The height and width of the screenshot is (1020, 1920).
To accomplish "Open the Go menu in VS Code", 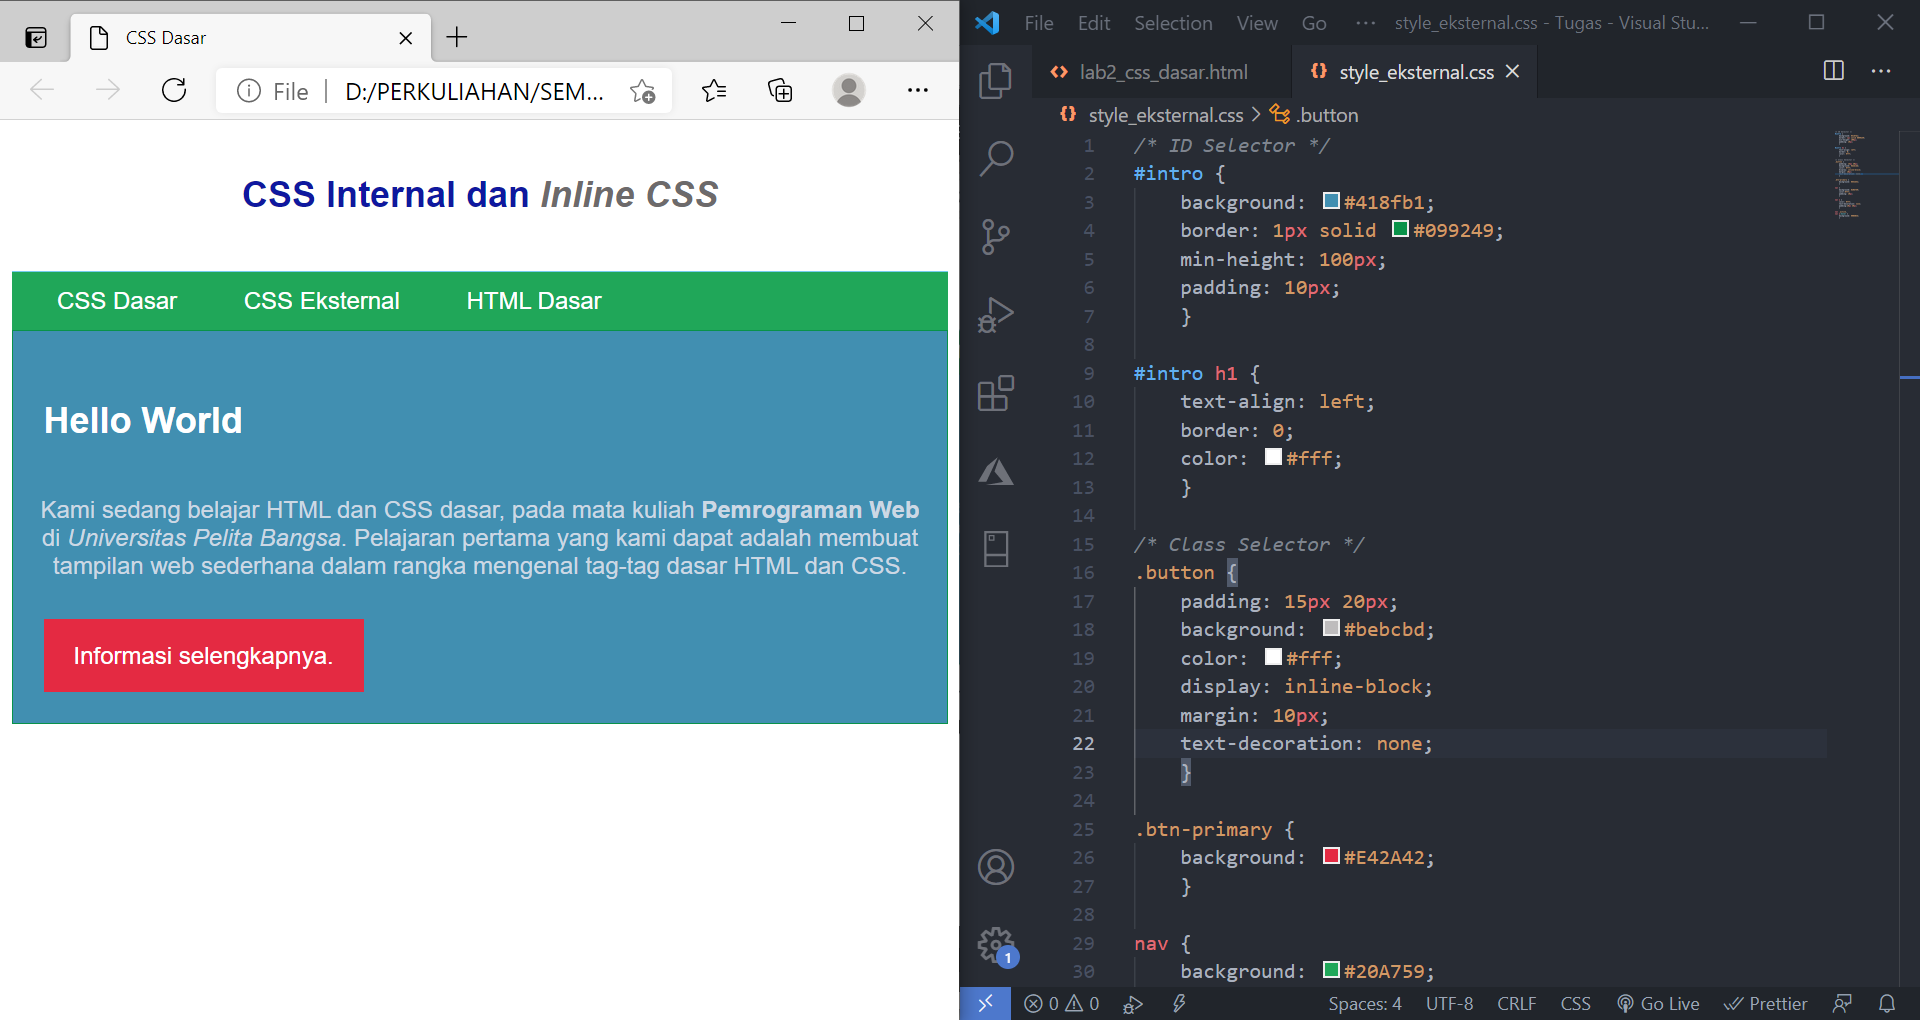I will [x=1314, y=23].
